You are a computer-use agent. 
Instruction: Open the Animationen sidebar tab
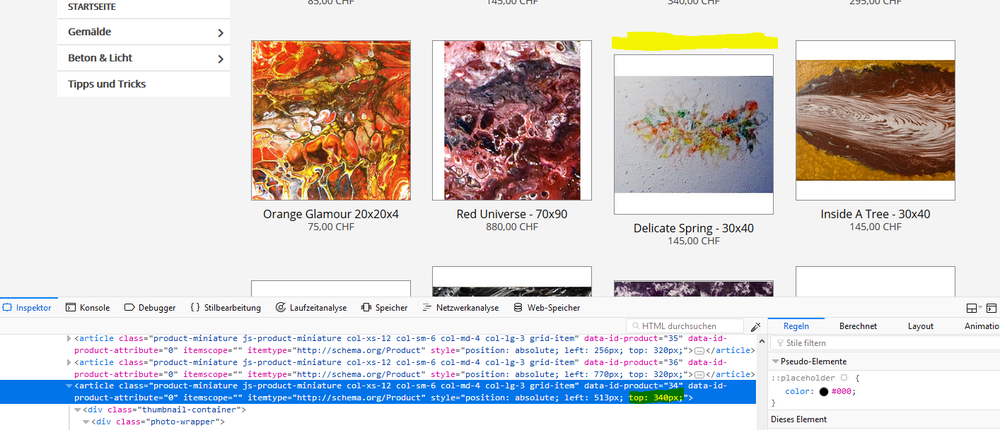coord(982,326)
